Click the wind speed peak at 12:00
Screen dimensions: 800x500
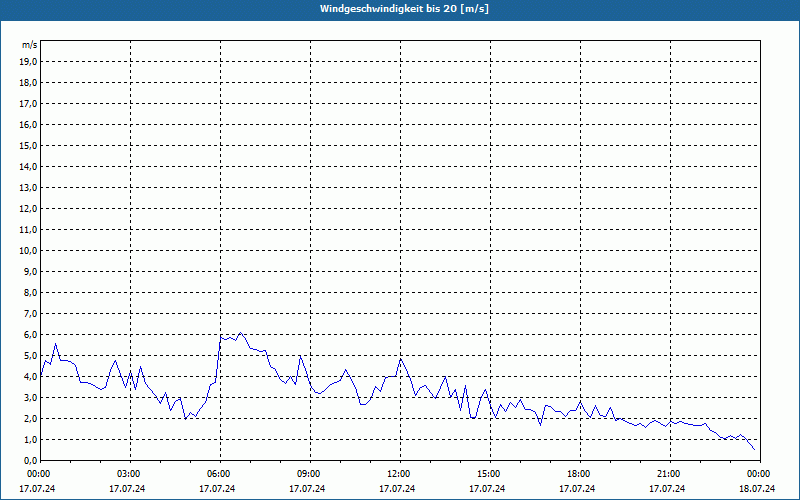click(x=401, y=359)
